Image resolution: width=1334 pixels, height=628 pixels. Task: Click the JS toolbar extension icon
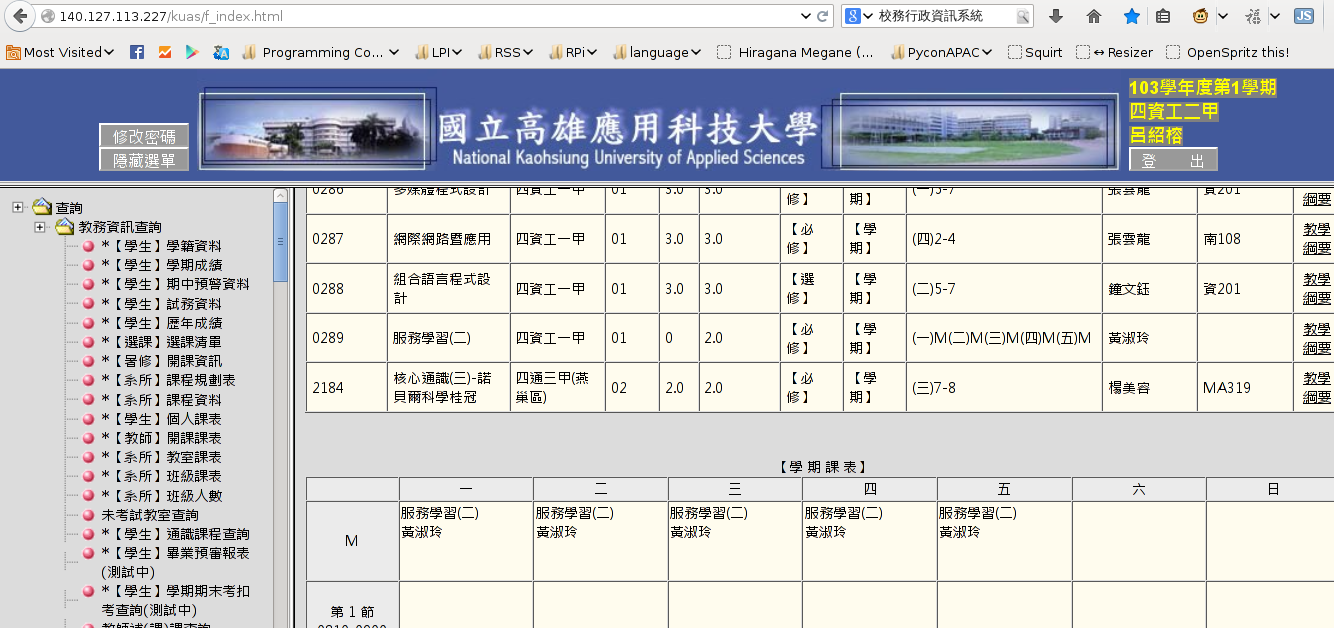(x=1303, y=16)
